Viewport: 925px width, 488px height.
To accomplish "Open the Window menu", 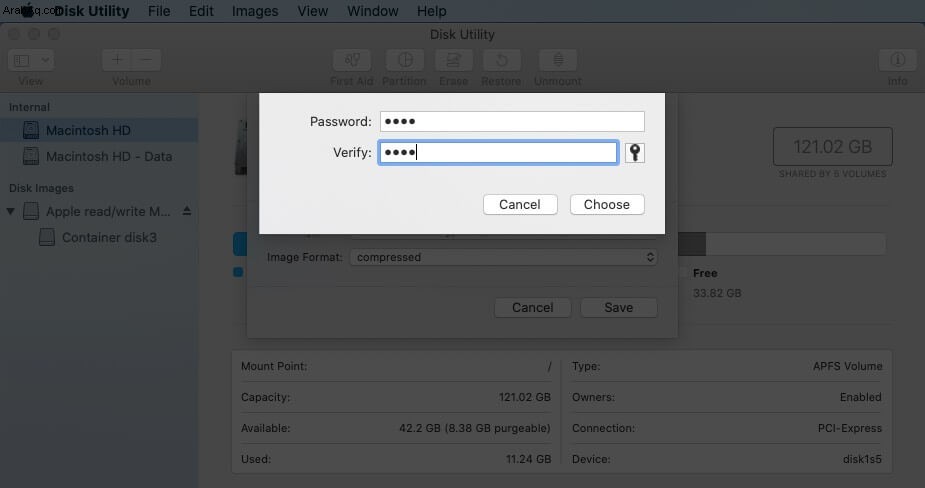I will click(373, 11).
